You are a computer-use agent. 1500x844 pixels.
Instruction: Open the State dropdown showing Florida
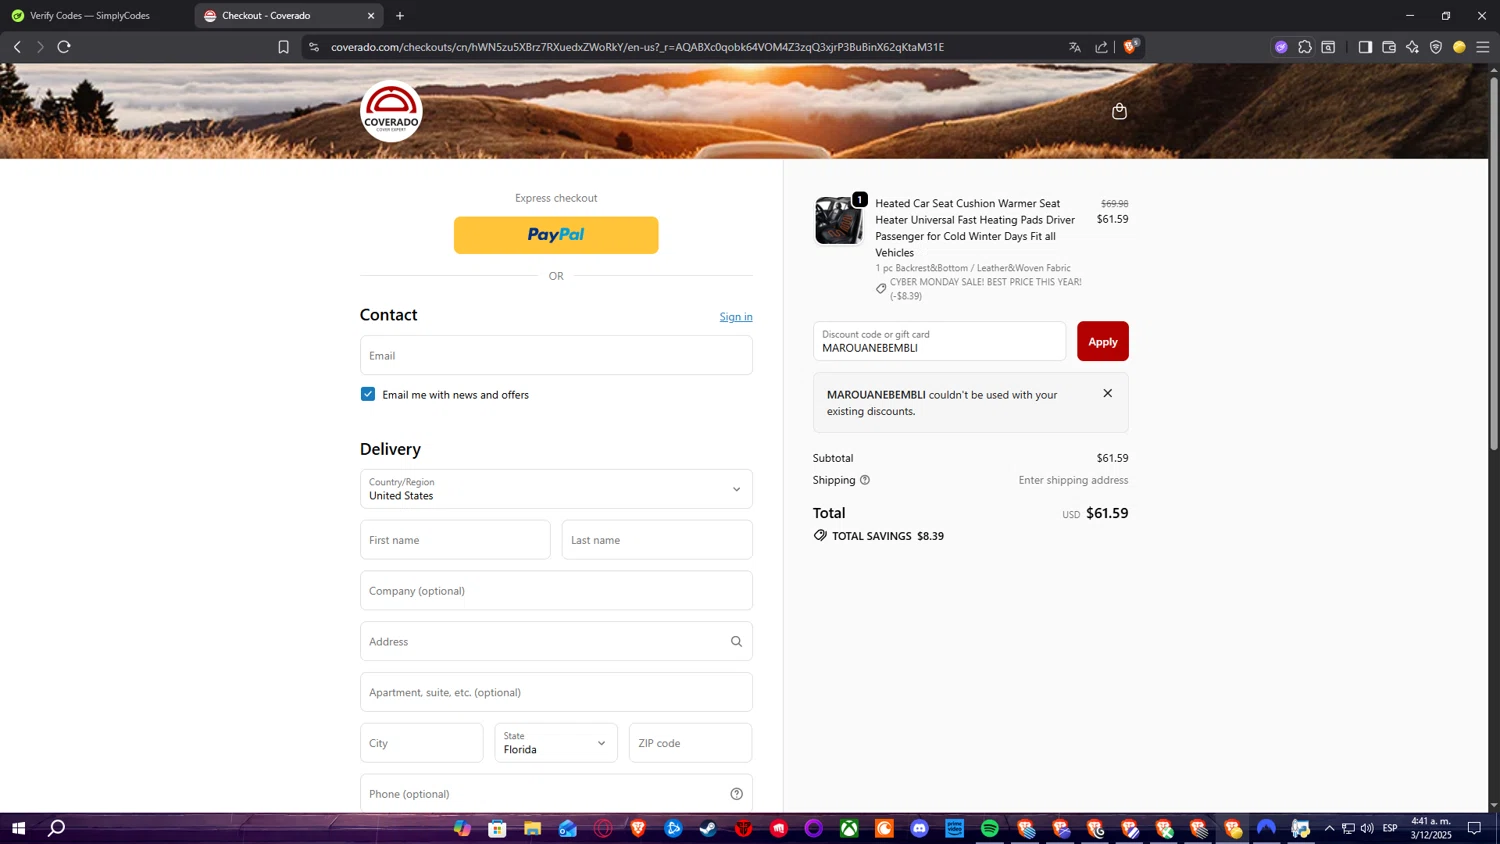click(x=556, y=743)
